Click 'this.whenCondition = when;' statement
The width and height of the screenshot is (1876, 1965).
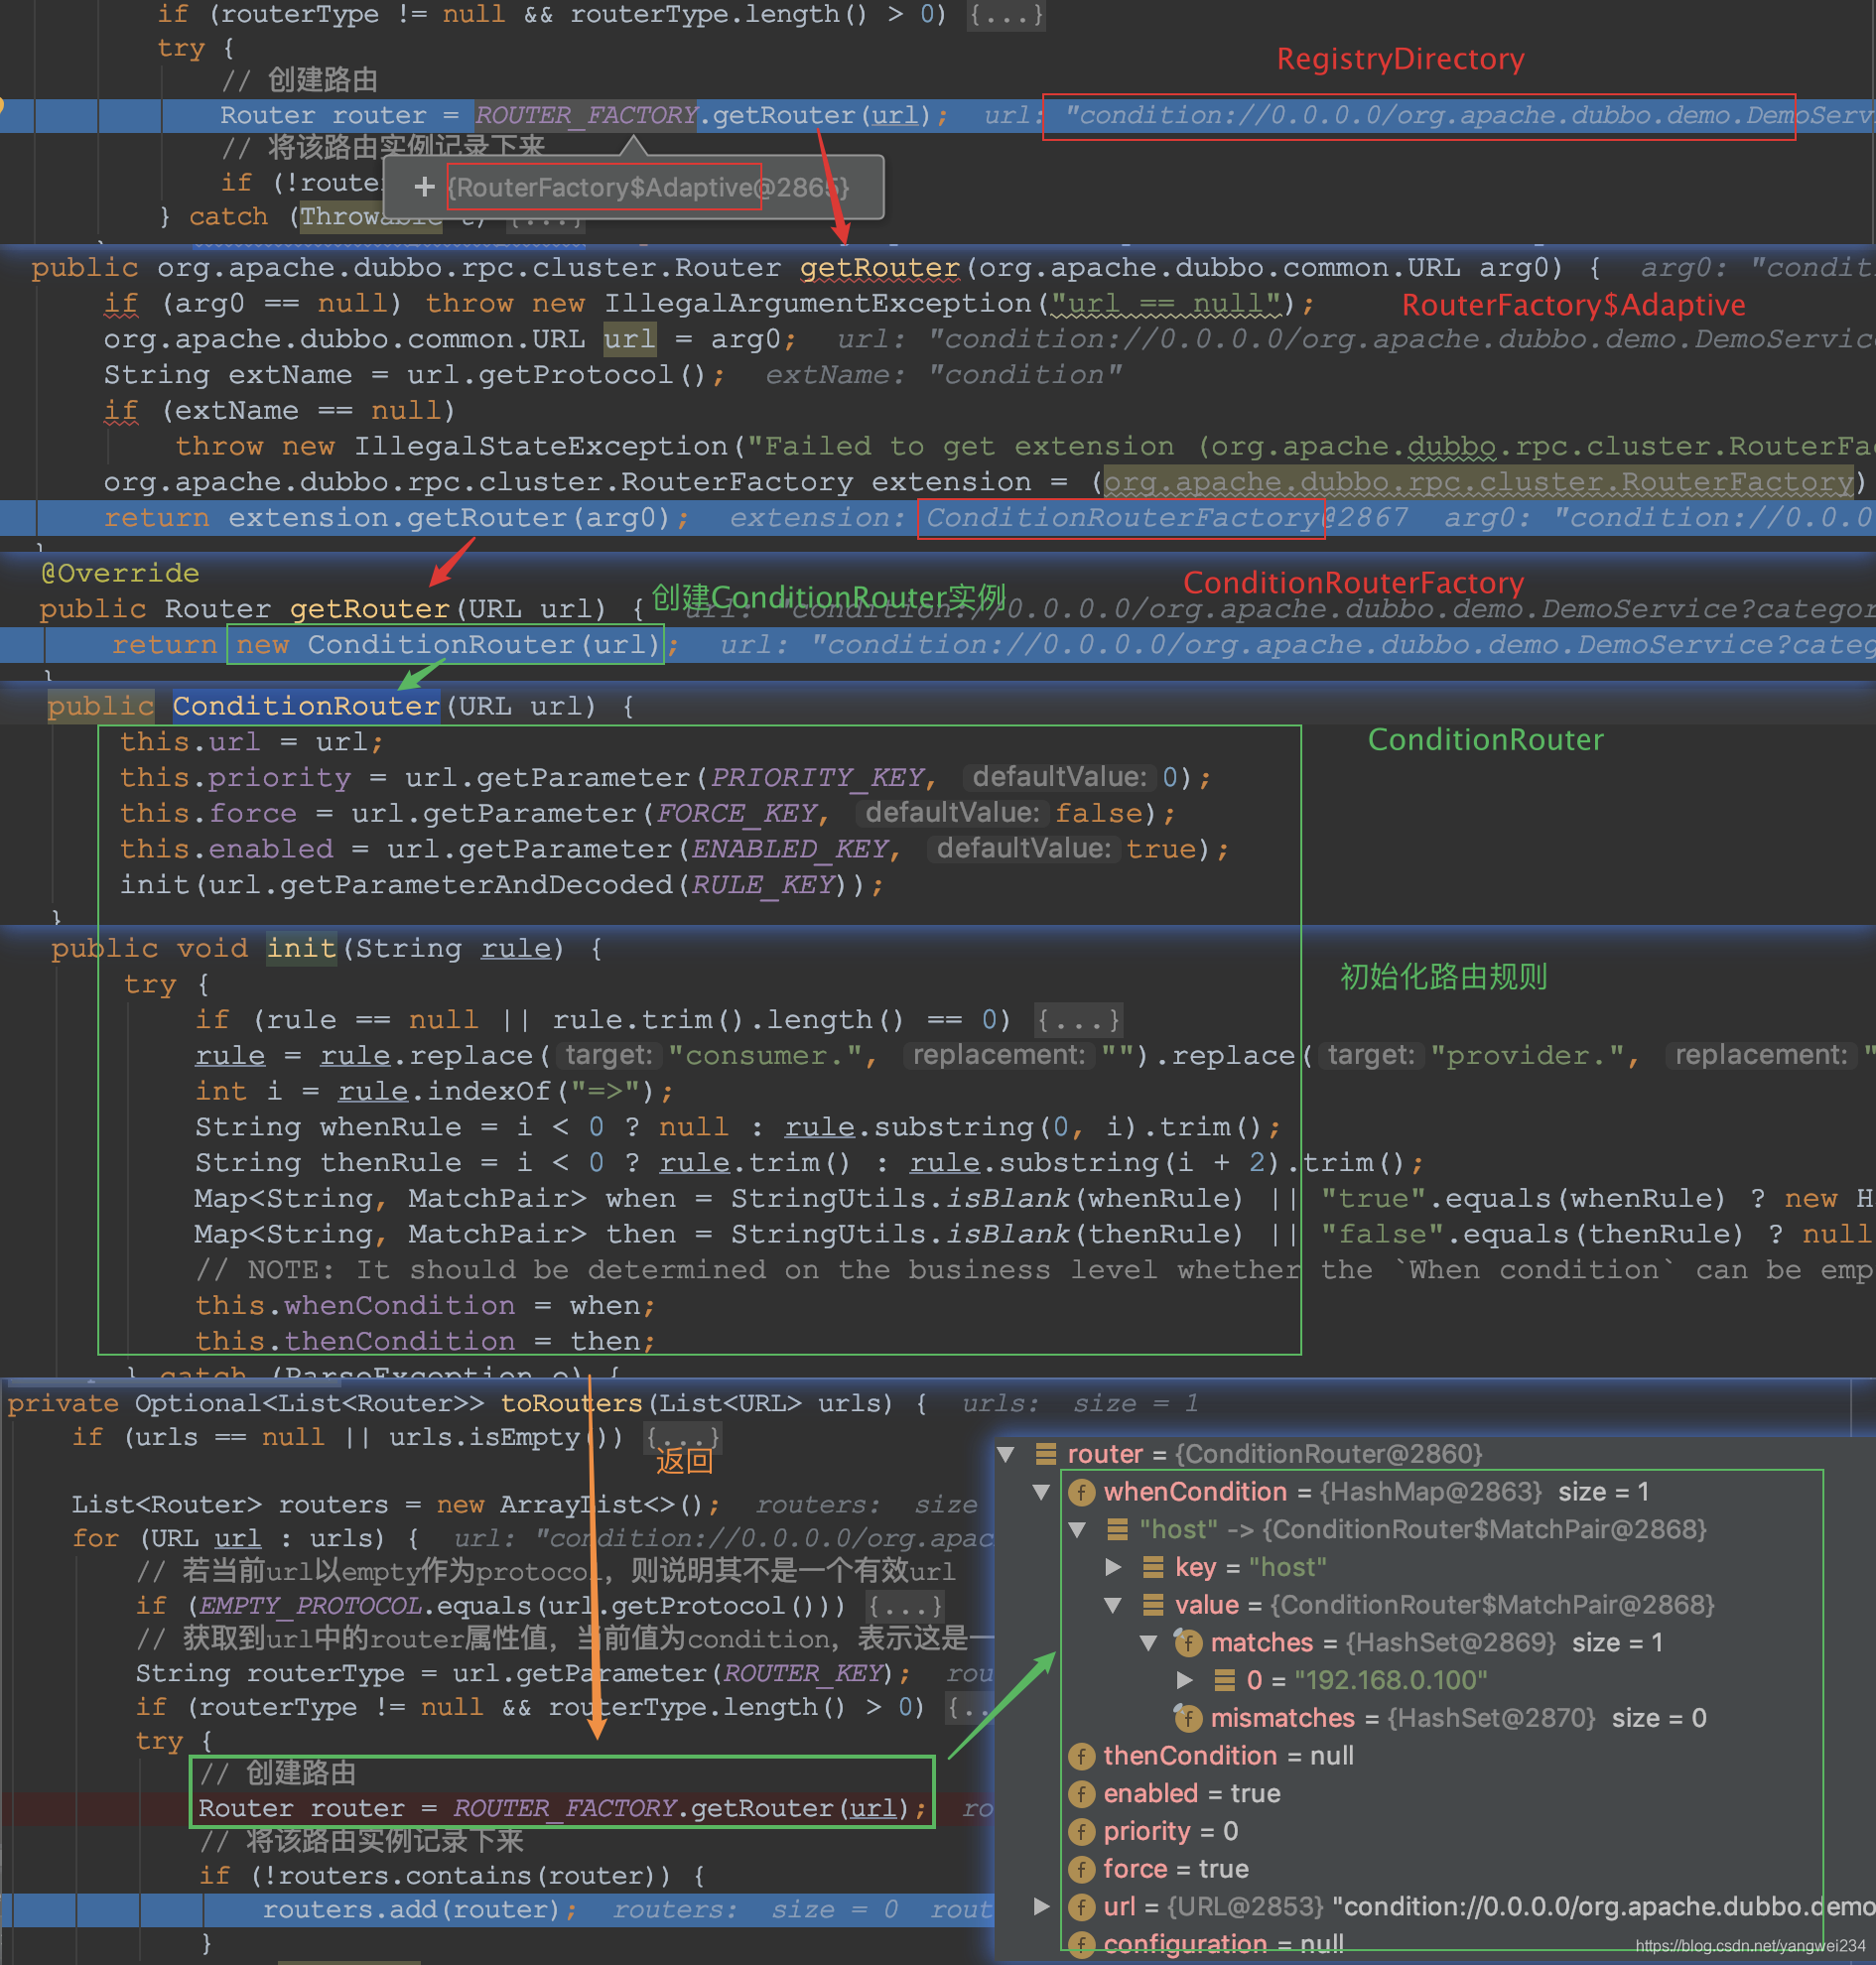point(425,1305)
